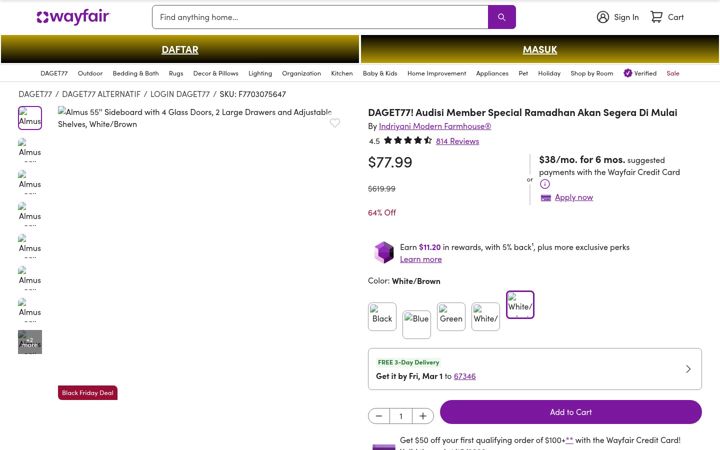The width and height of the screenshot is (720, 450).
Task: Change delivery zip code 67346
Action: click(x=465, y=377)
